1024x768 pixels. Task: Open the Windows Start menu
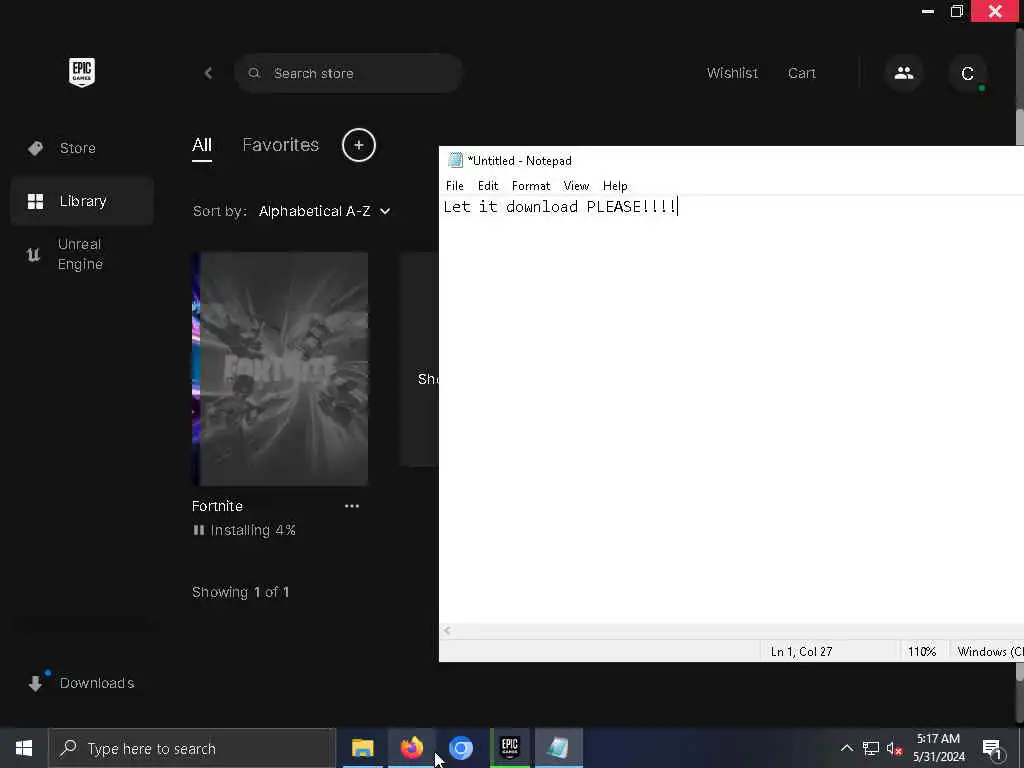click(x=24, y=748)
